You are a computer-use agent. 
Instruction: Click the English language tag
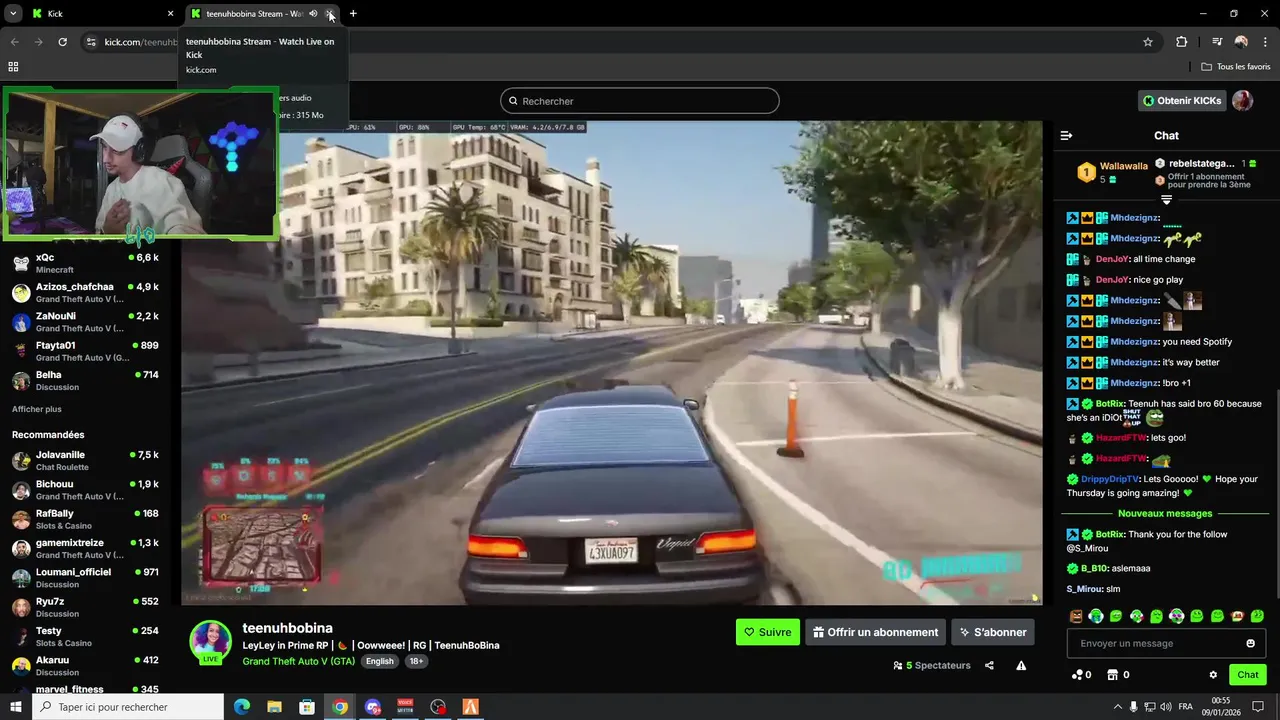tap(380, 661)
